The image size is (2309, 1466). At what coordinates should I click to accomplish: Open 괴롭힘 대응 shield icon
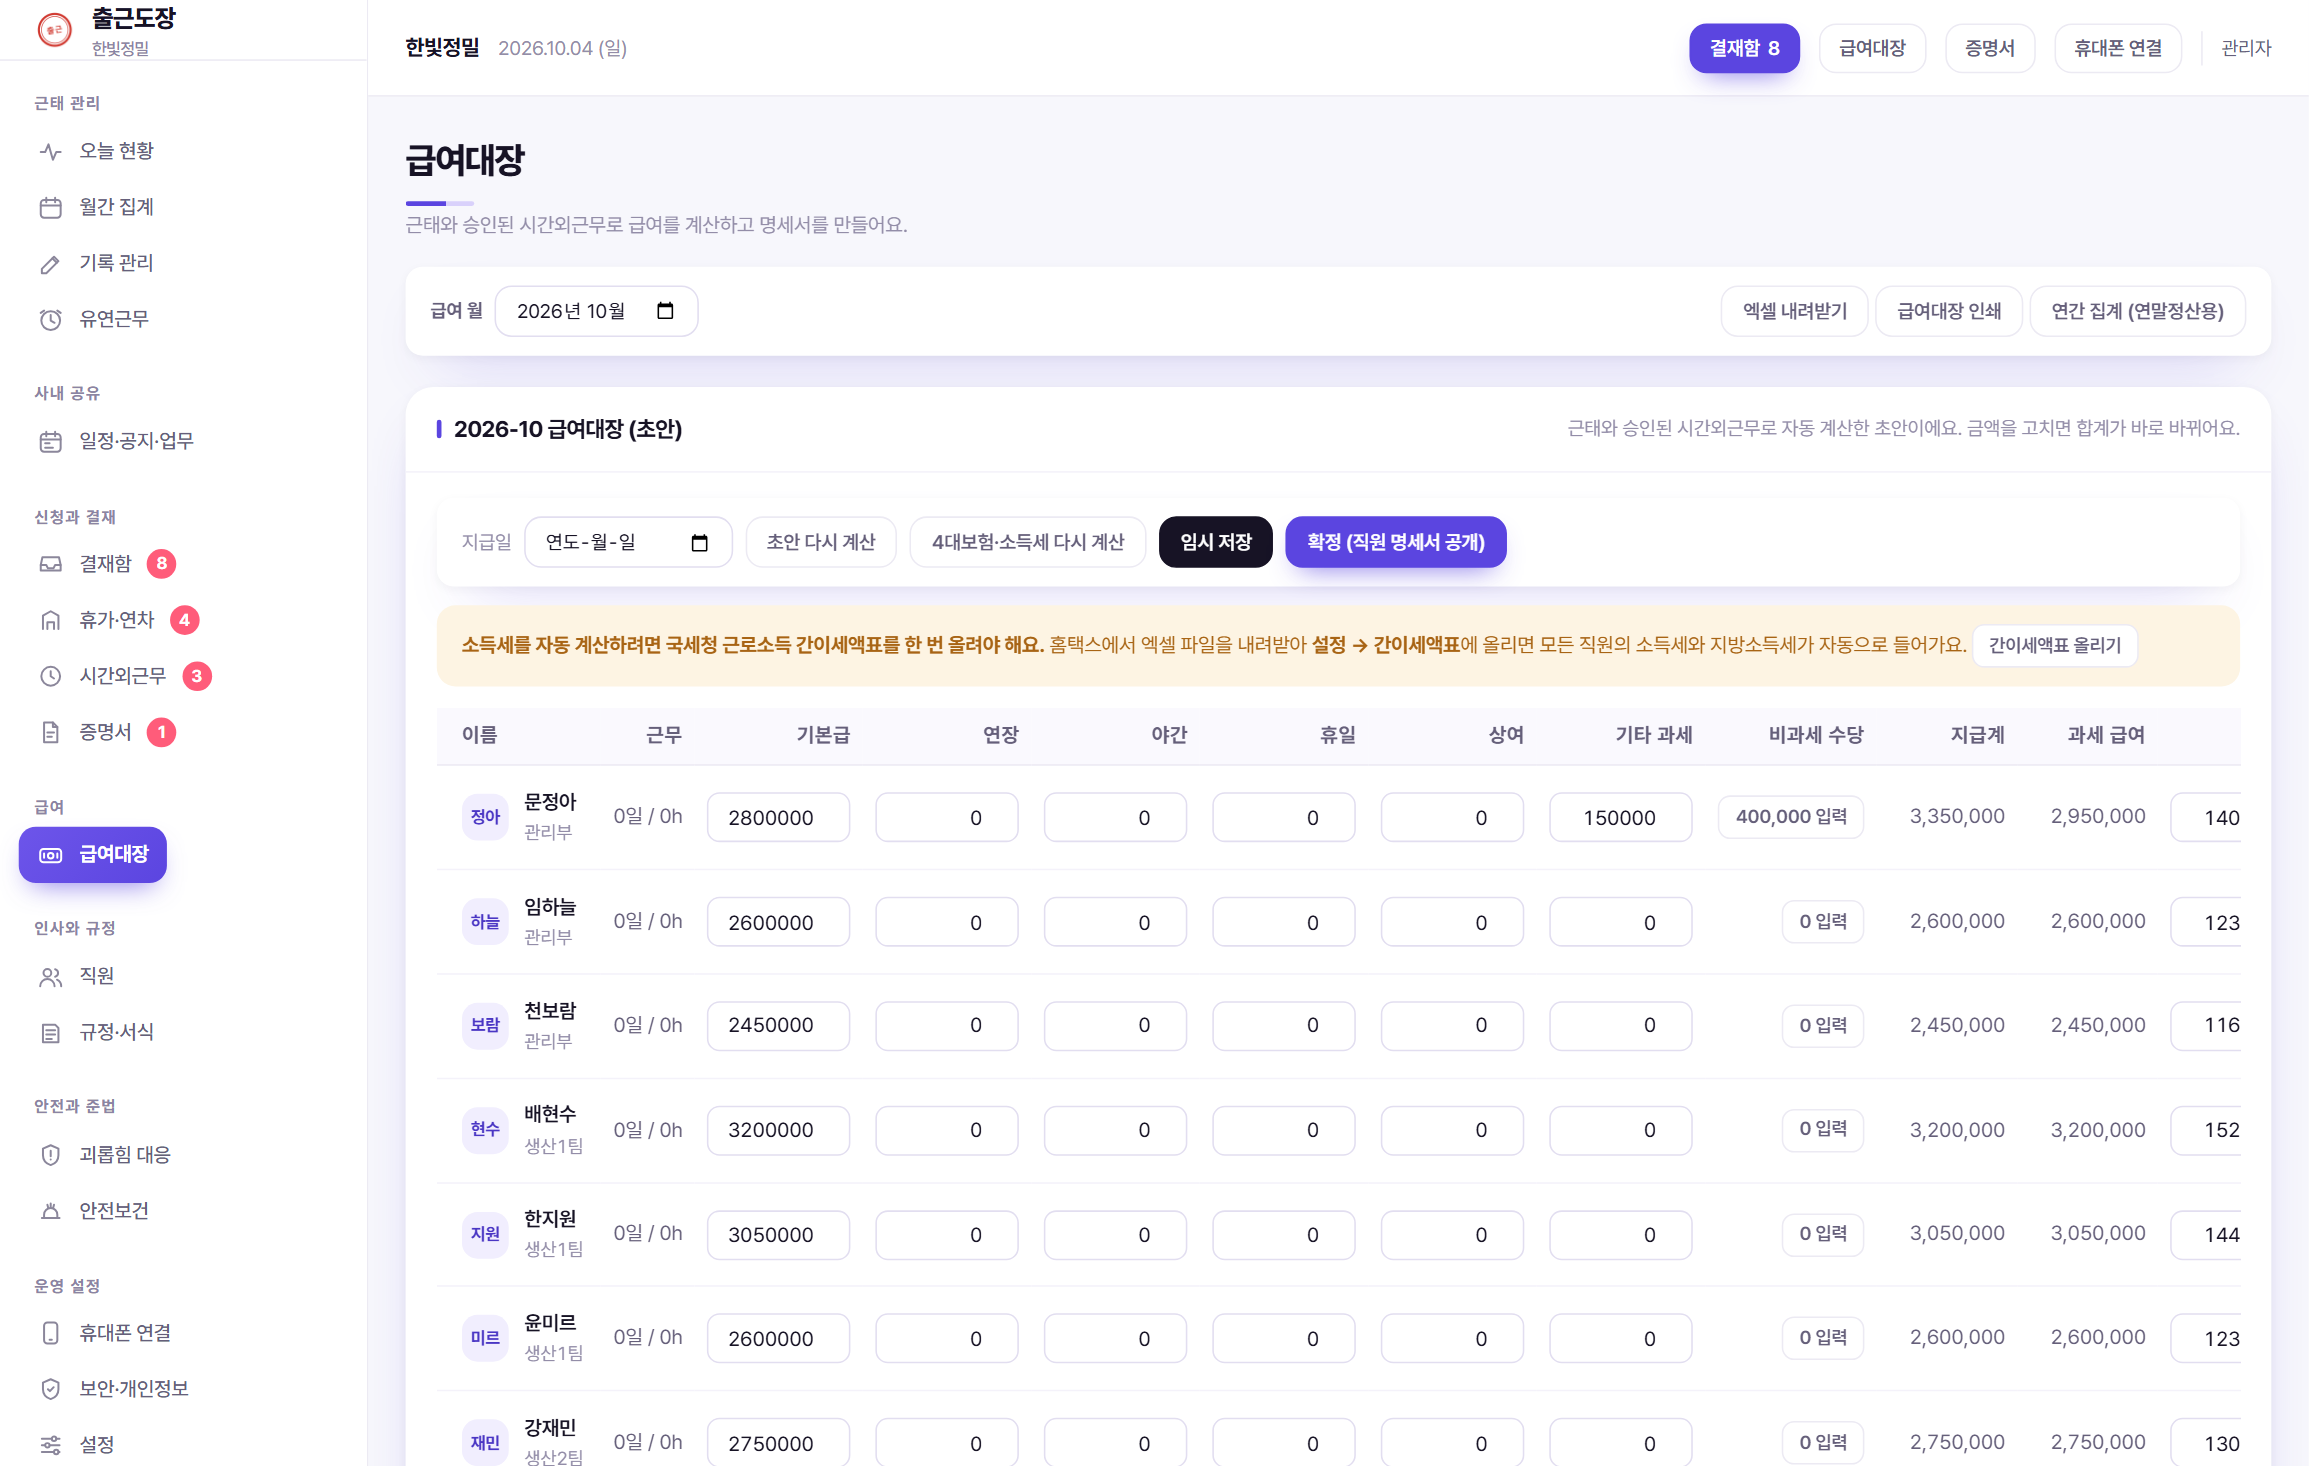[51, 1155]
